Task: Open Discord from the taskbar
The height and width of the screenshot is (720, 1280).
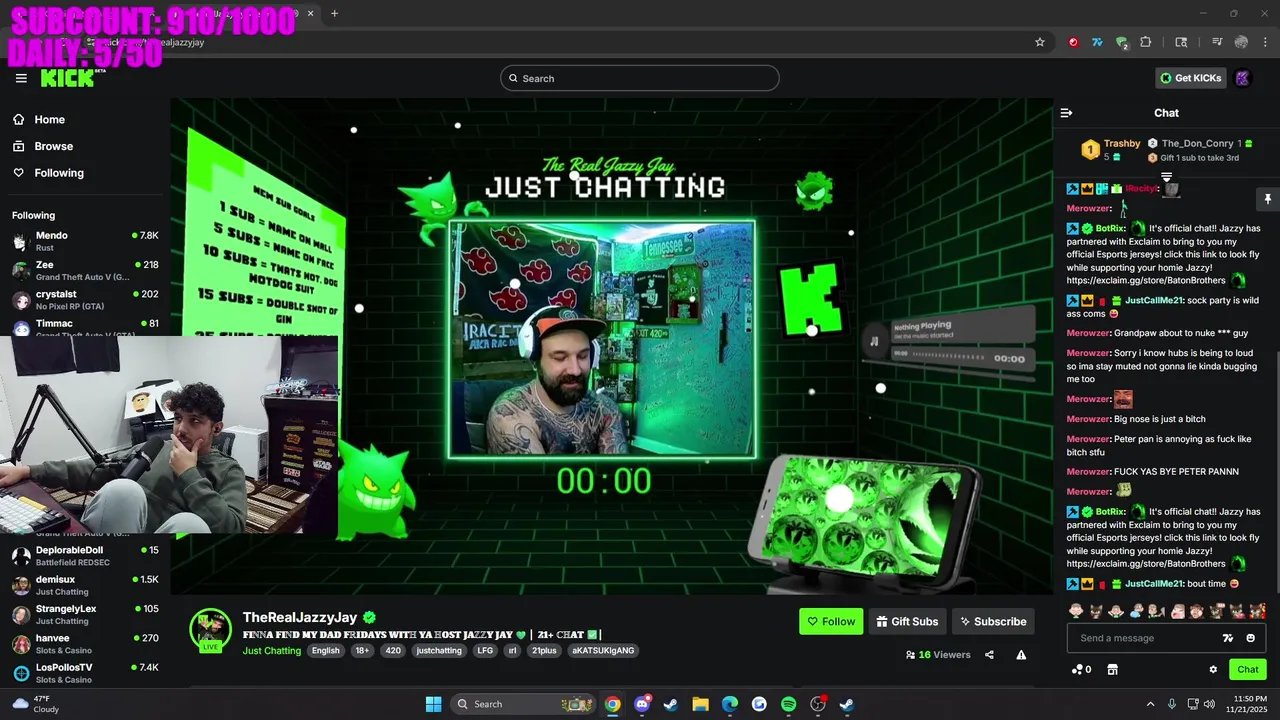Action: click(642, 704)
